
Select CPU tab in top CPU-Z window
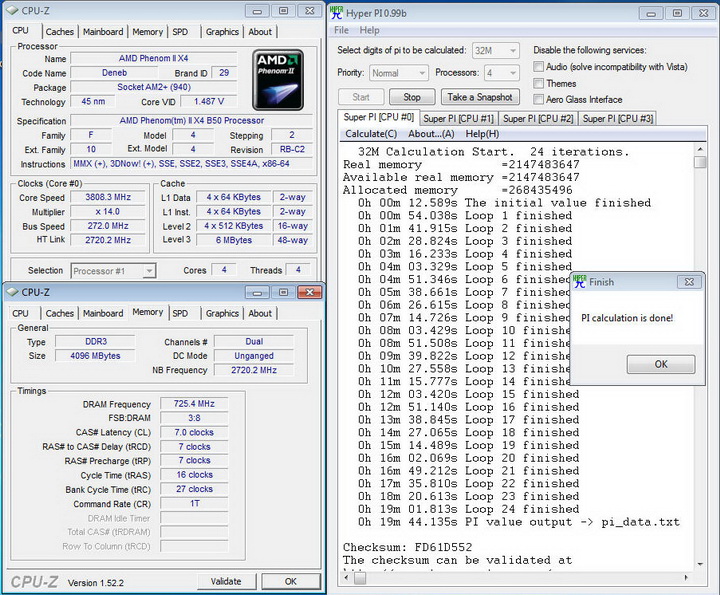tap(20, 30)
